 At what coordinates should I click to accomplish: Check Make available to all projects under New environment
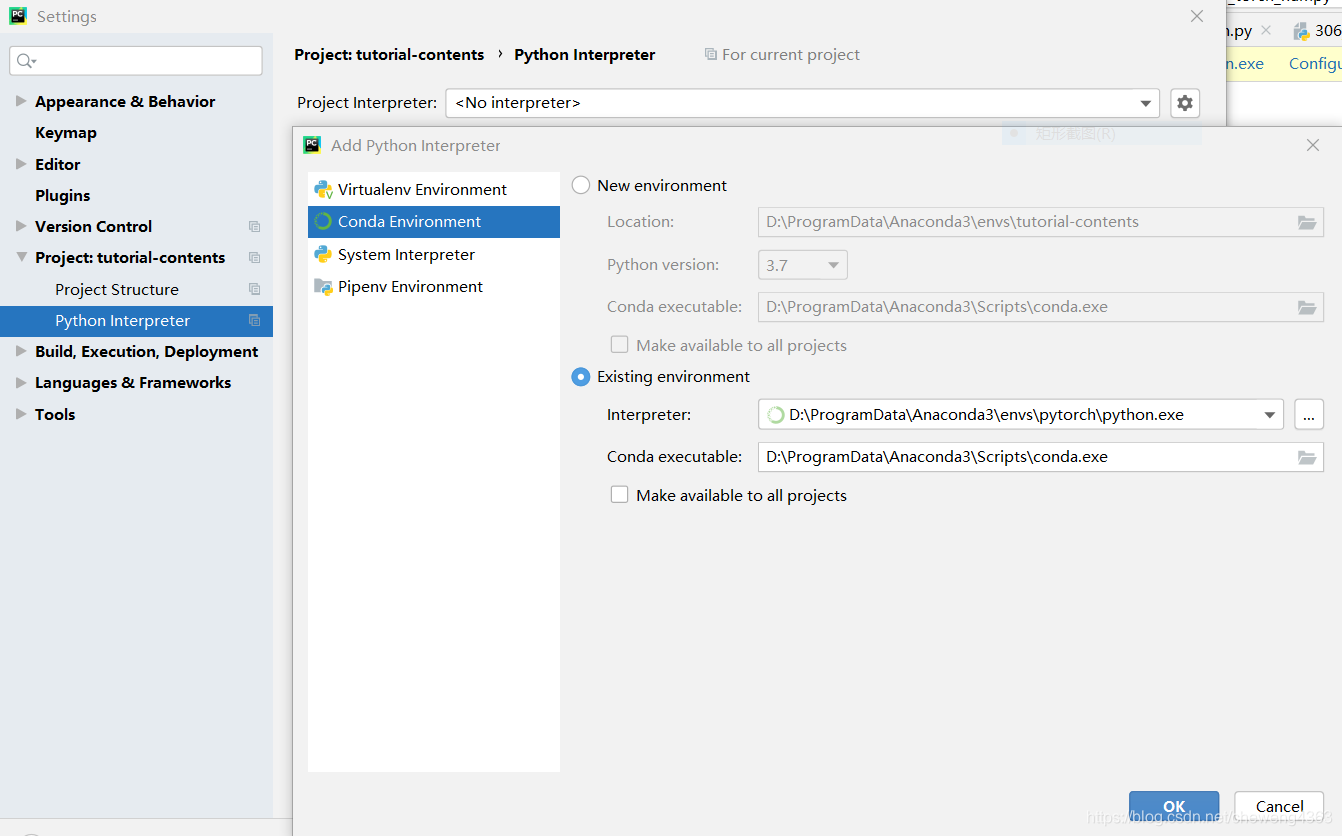pos(620,345)
